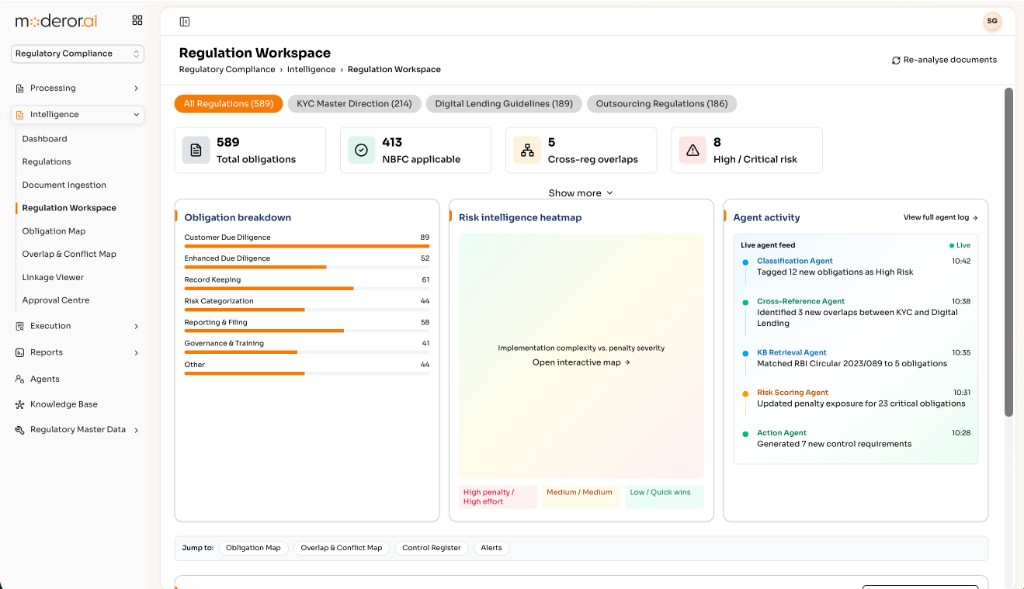The height and width of the screenshot is (589, 1024).
Task: Click the Reports chart icon in sidebar
Action: pos(20,353)
